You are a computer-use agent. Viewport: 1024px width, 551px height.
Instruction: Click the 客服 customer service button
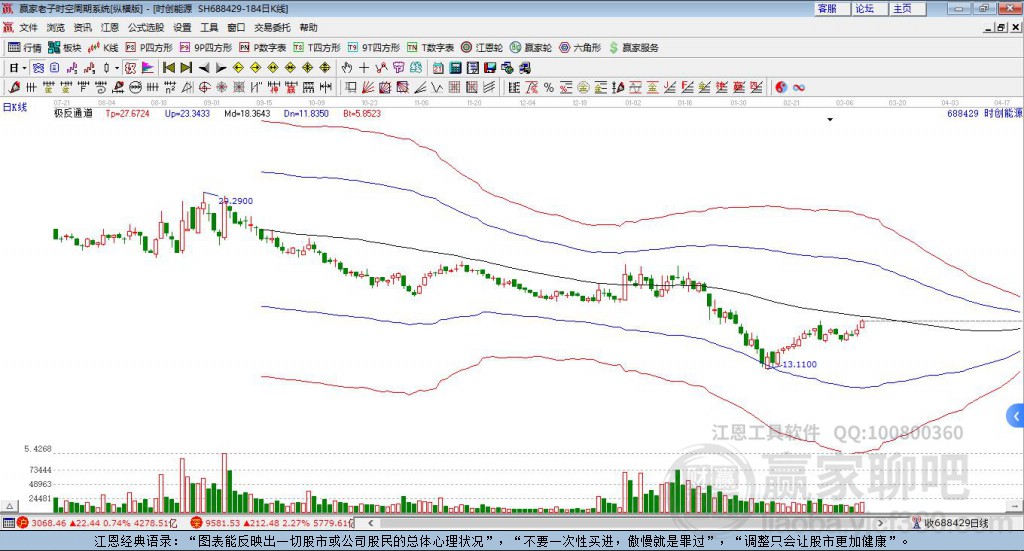[x=832, y=8]
